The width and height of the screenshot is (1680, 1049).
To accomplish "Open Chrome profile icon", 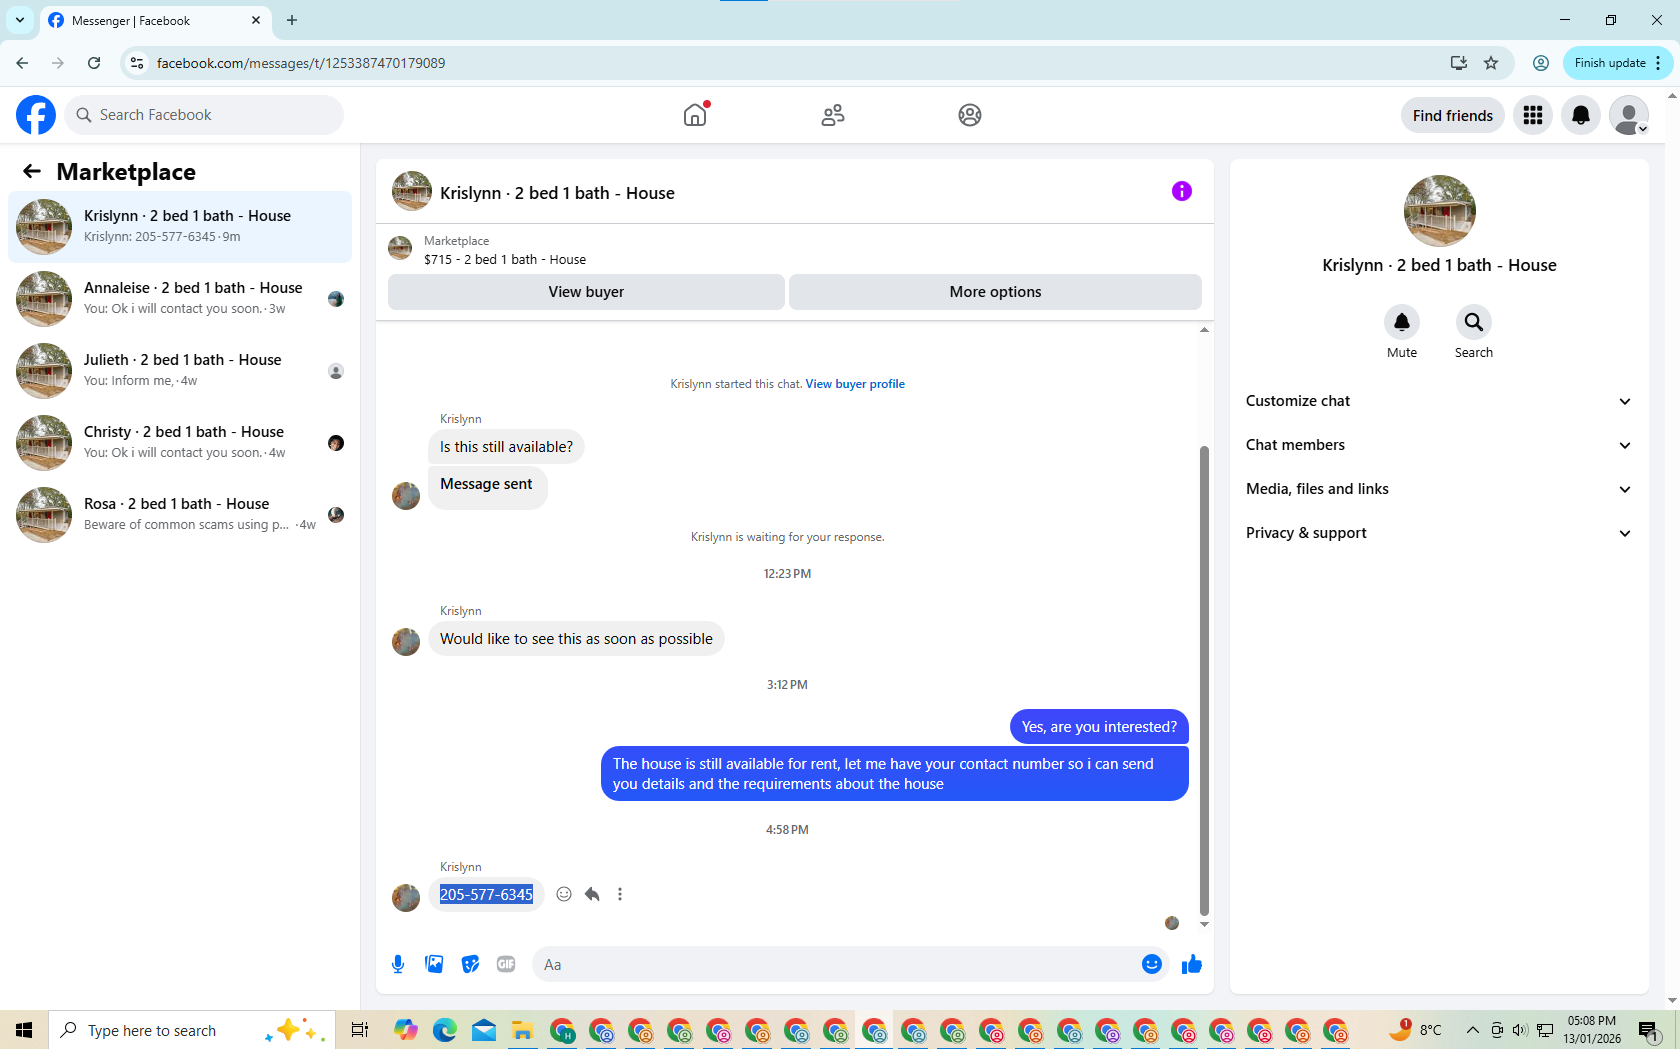I will [x=1541, y=63].
